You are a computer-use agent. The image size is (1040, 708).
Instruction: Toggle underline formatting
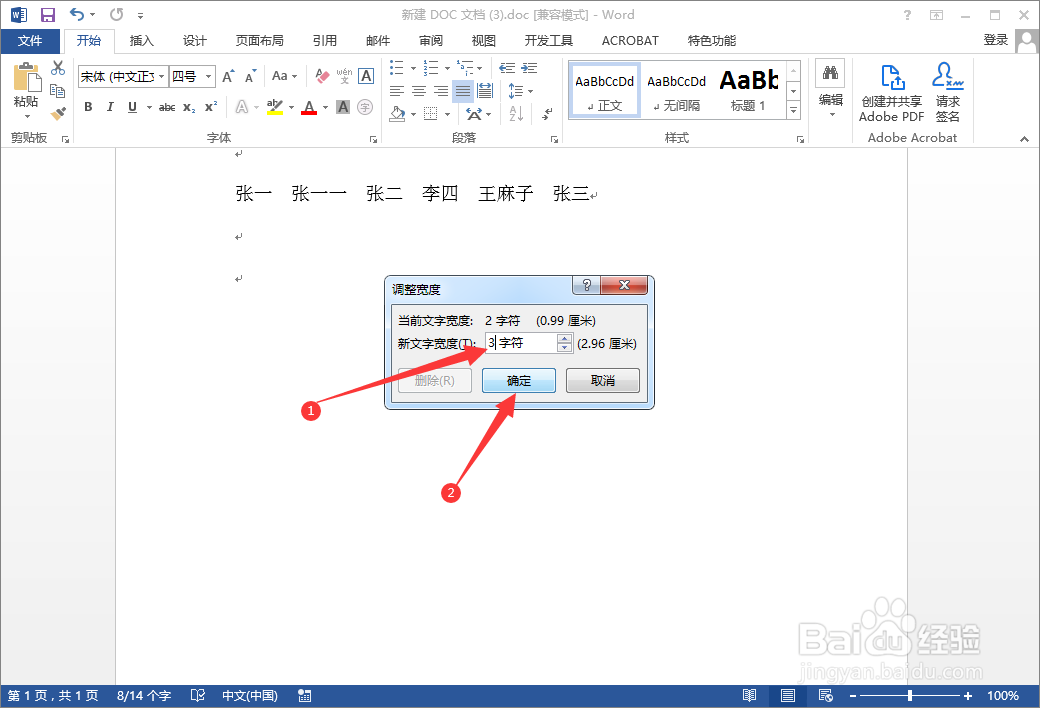(131, 107)
